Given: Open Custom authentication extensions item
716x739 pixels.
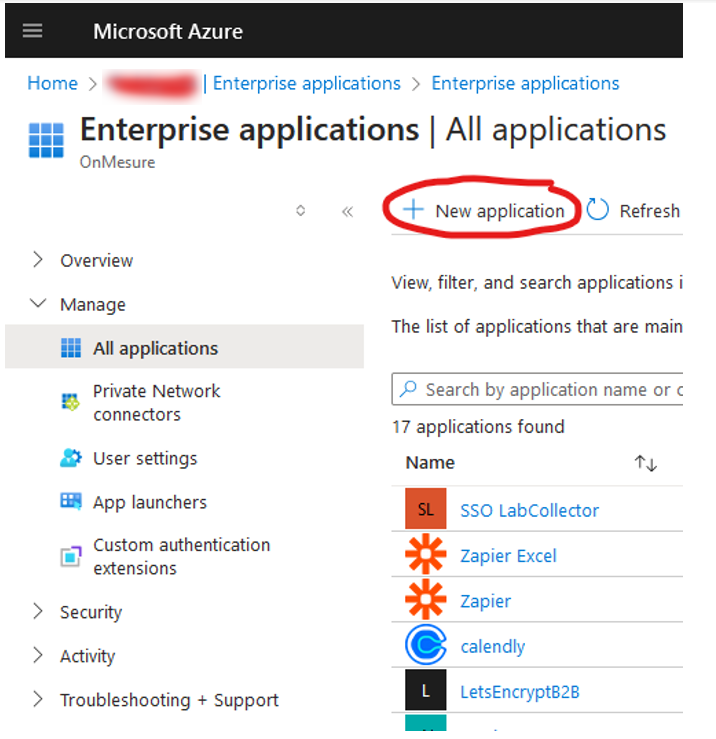Looking at the screenshot, I should point(181,557).
